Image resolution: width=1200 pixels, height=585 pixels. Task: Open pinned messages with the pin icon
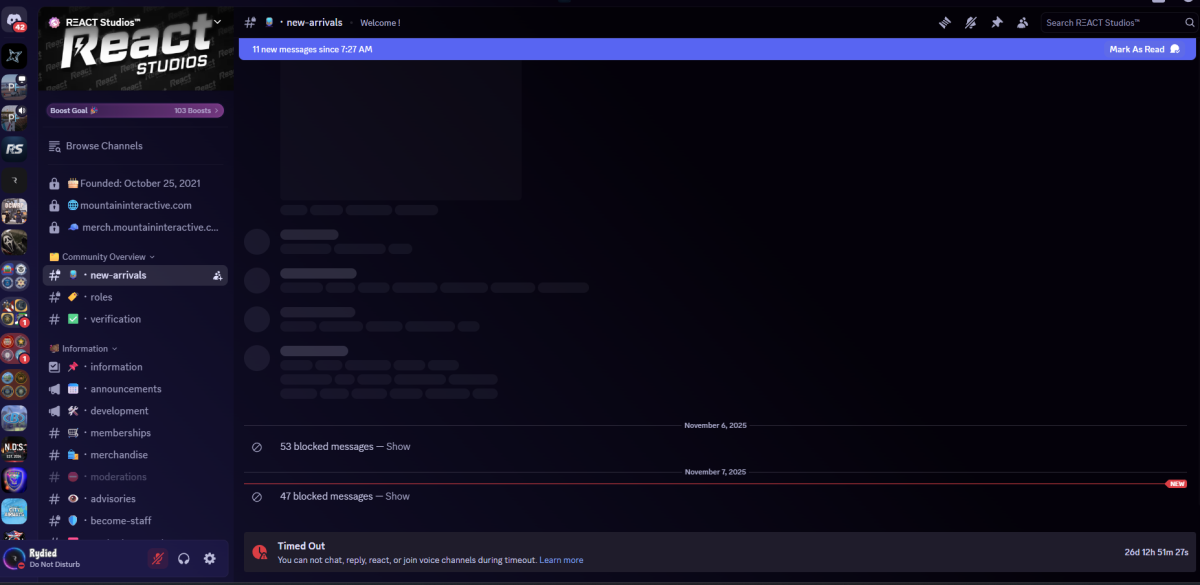pos(996,22)
